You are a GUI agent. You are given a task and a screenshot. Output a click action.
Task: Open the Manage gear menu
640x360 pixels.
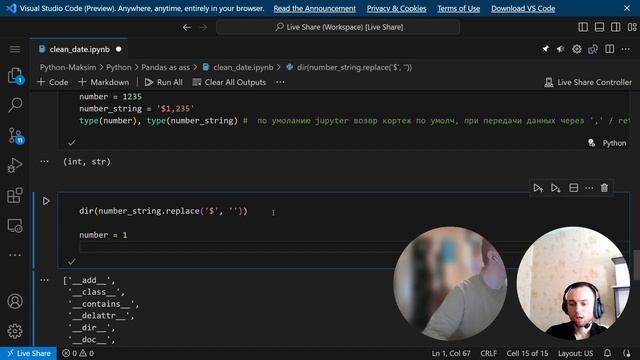click(x=15, y=331)
